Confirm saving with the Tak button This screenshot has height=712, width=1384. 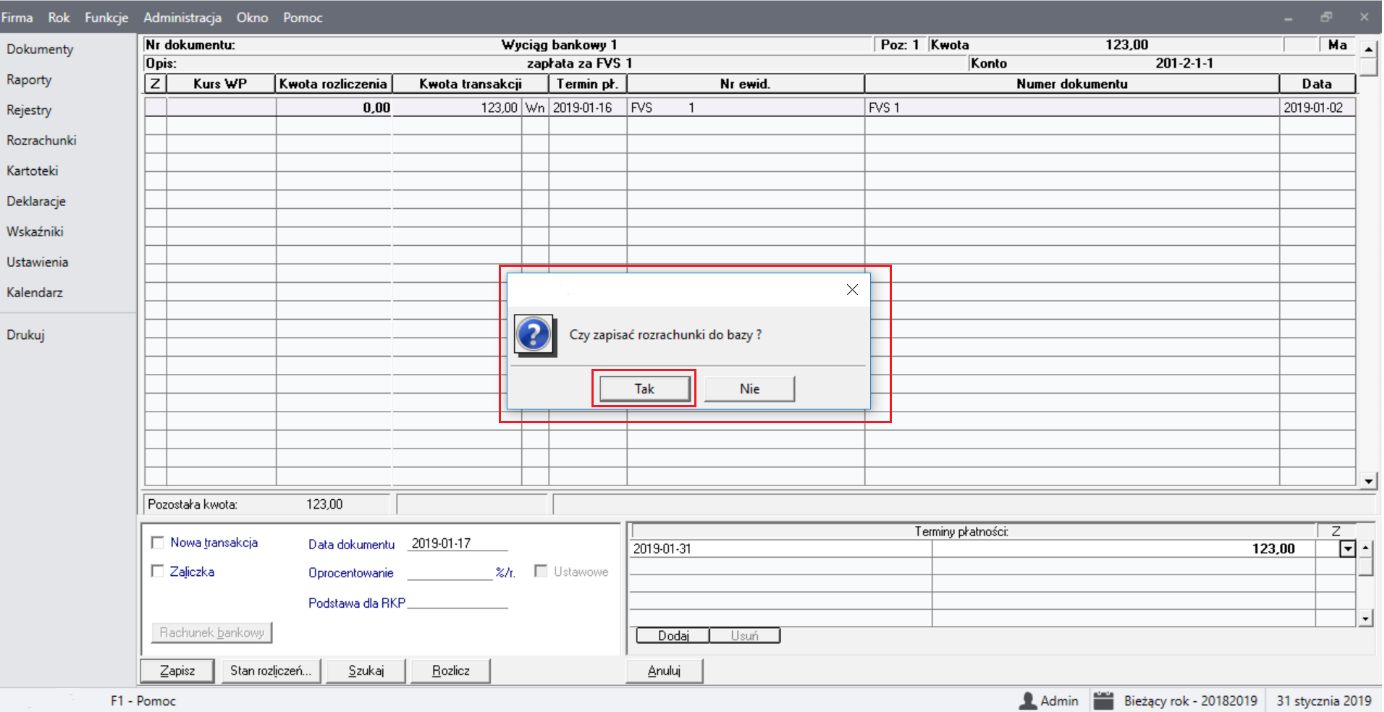tap(644, 389)
